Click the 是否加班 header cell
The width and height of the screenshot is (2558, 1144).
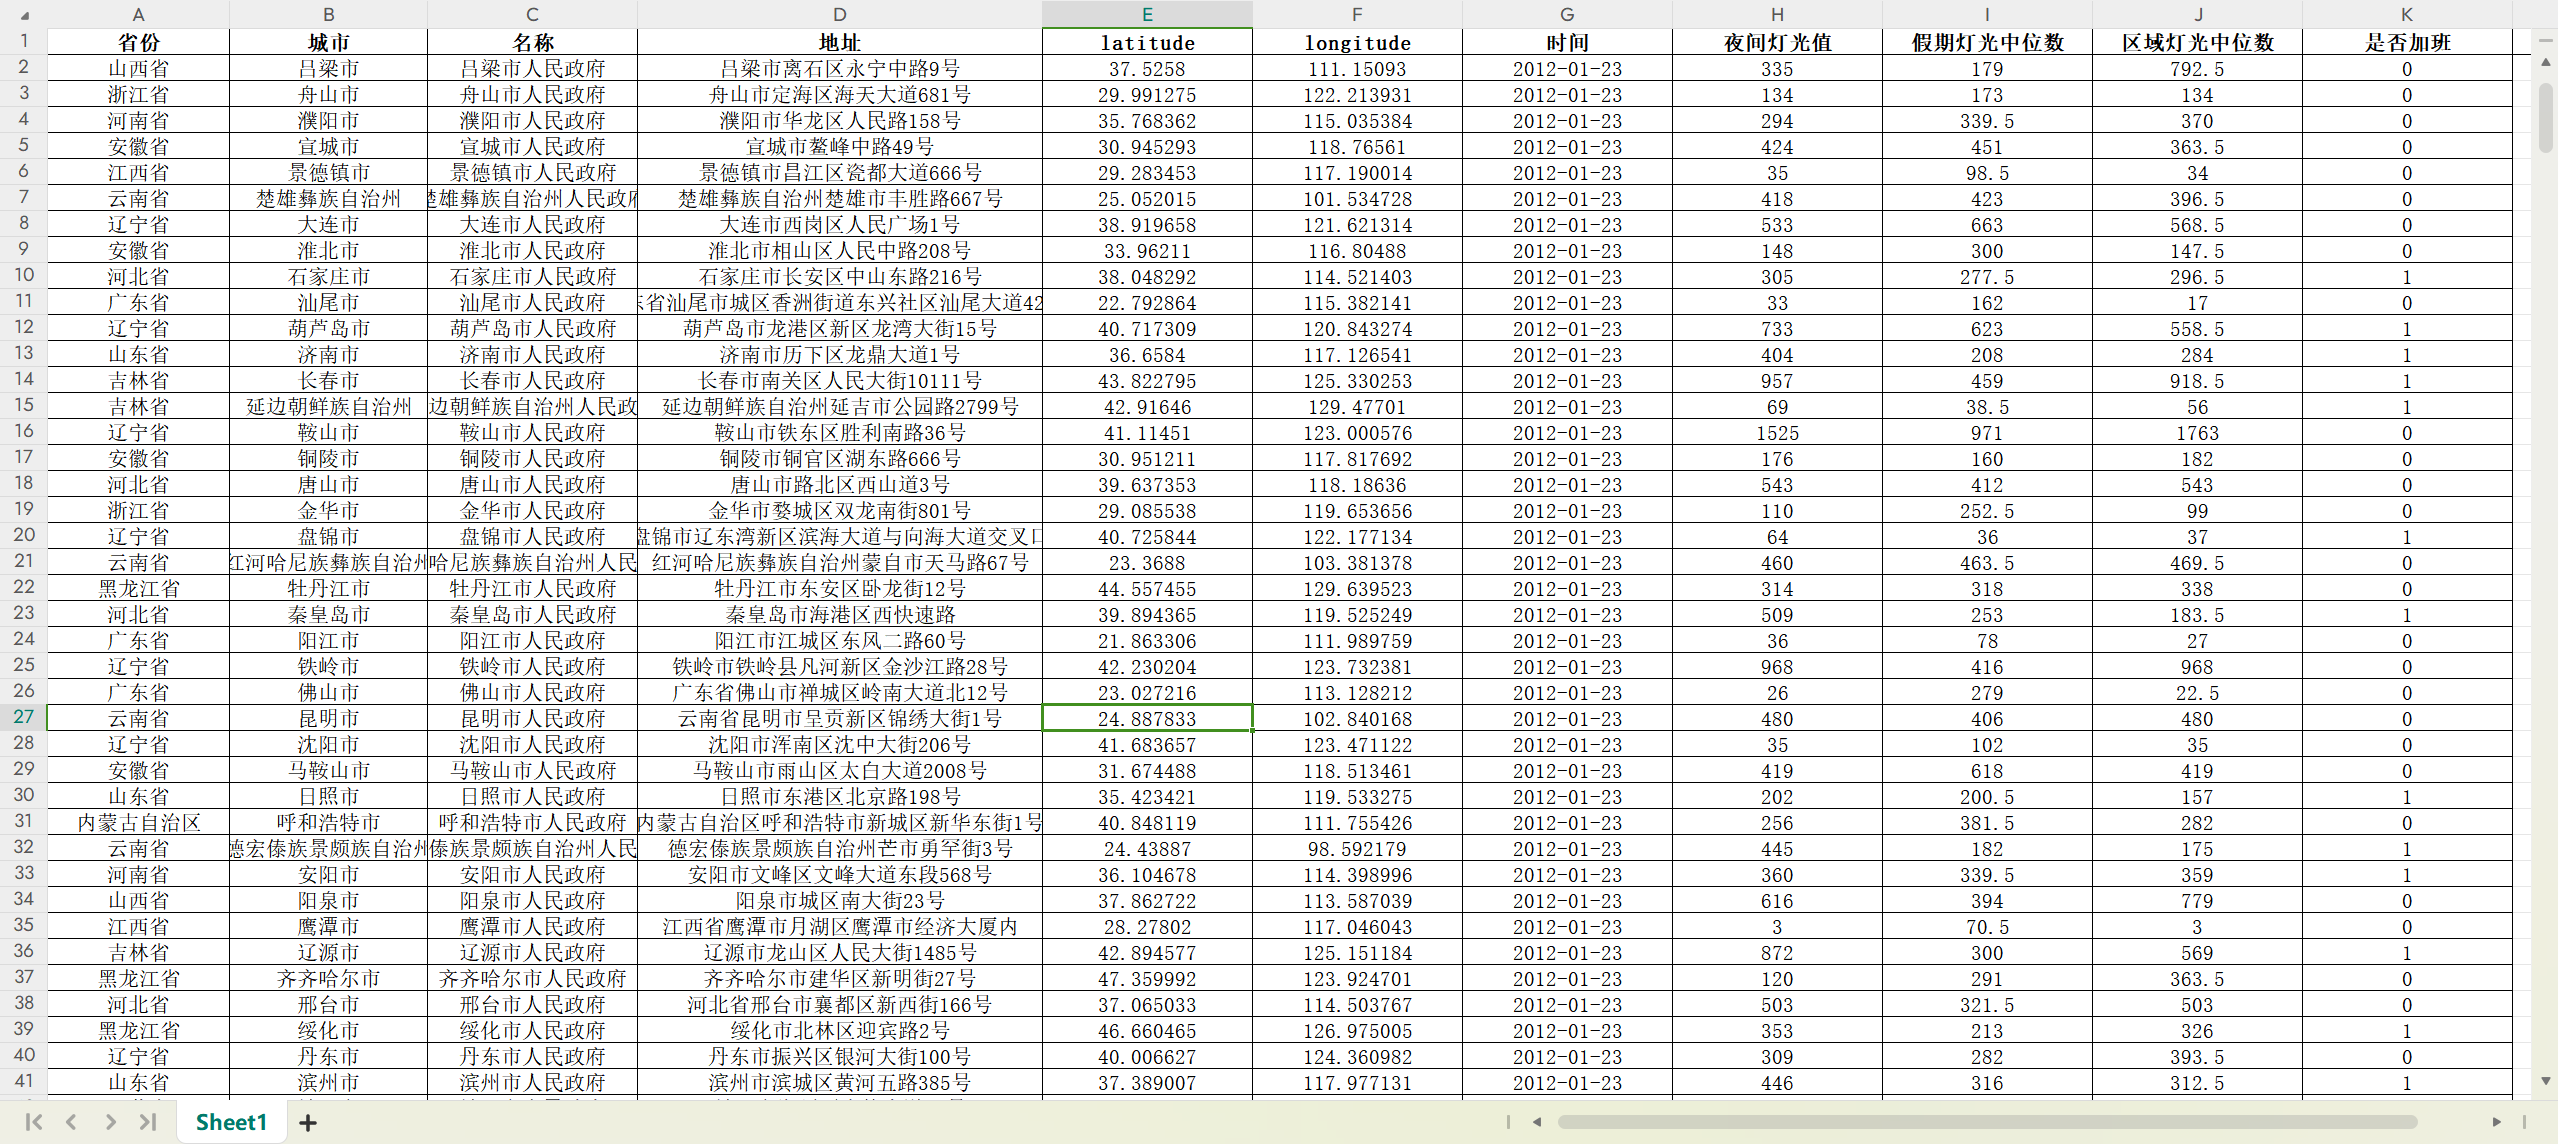(x=2407, y=42)
